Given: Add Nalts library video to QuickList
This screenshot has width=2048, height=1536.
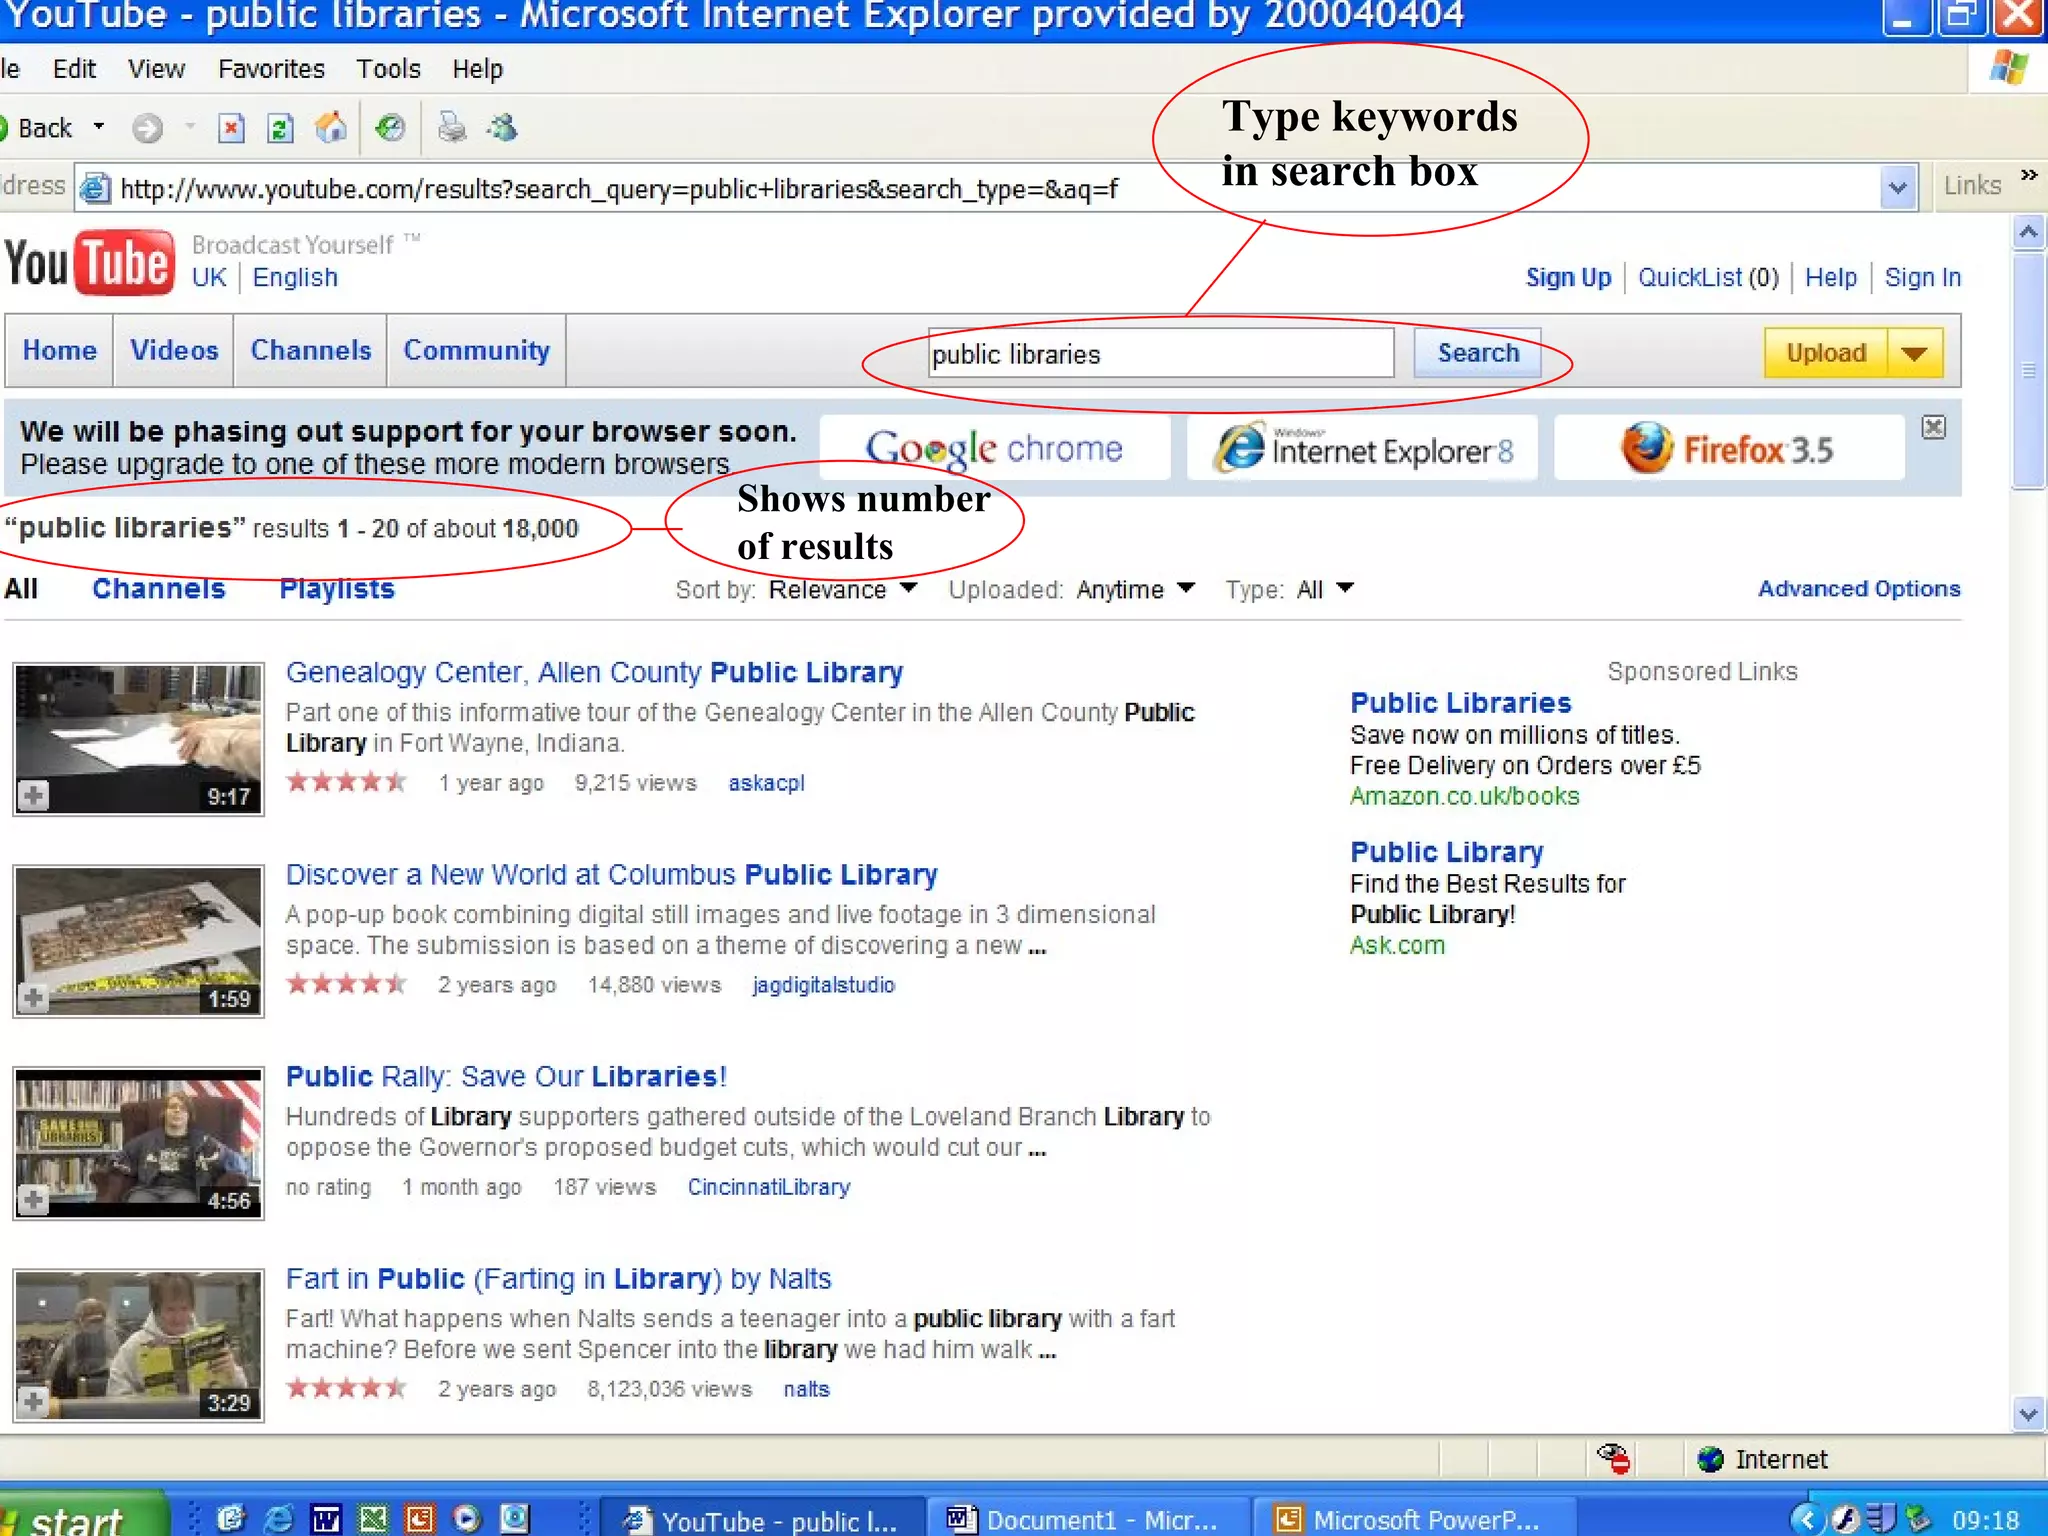Looking at the screenshot, I should [33, 1402].
